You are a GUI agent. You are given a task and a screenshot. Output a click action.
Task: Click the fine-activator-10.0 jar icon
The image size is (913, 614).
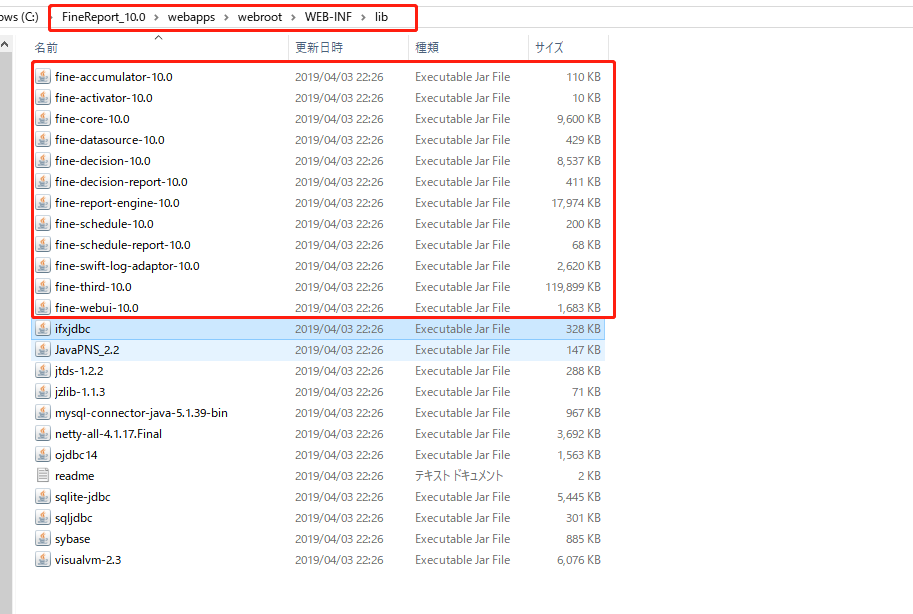[x=43, y=97]
